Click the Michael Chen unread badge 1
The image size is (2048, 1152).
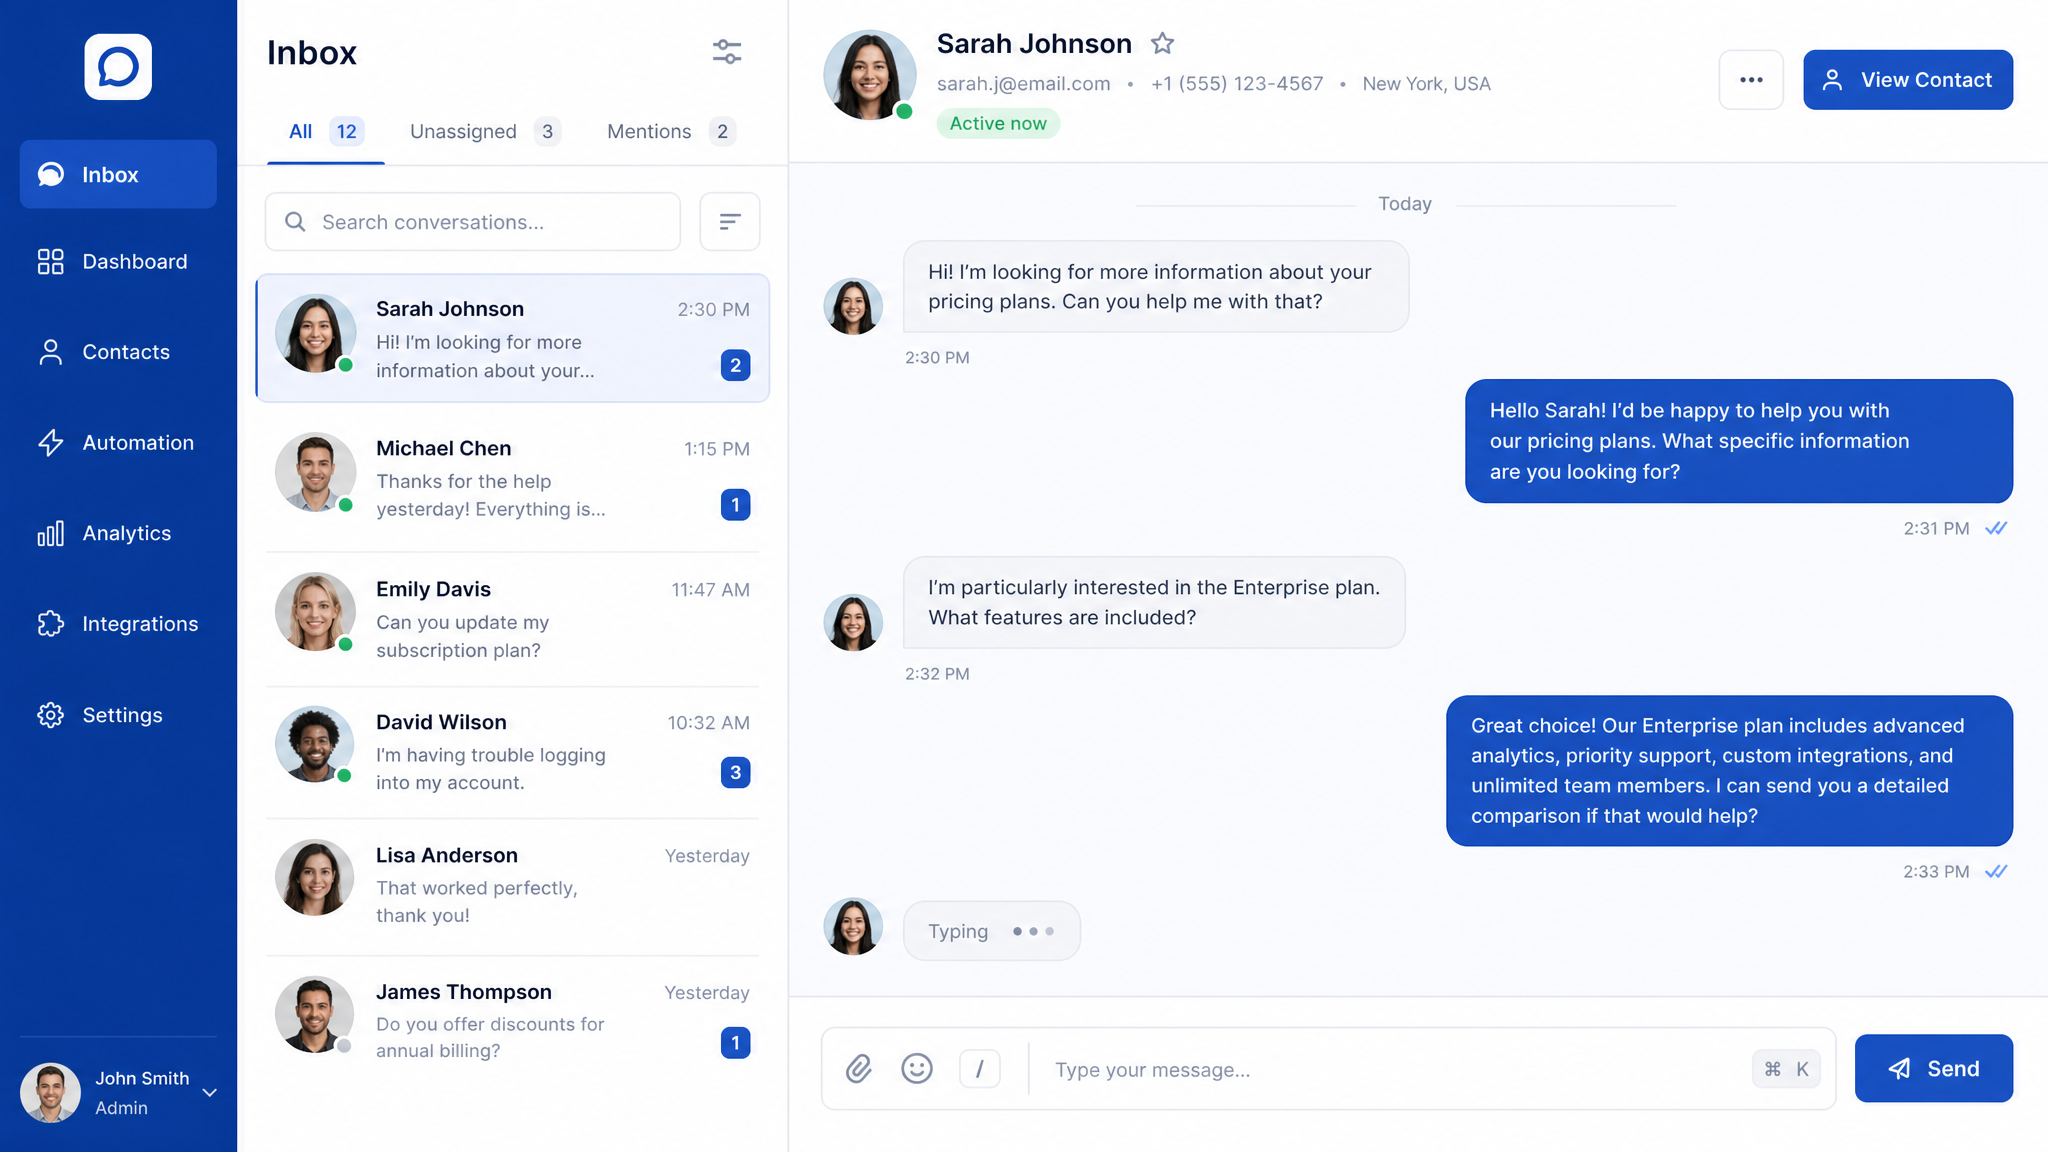[736, 505]
